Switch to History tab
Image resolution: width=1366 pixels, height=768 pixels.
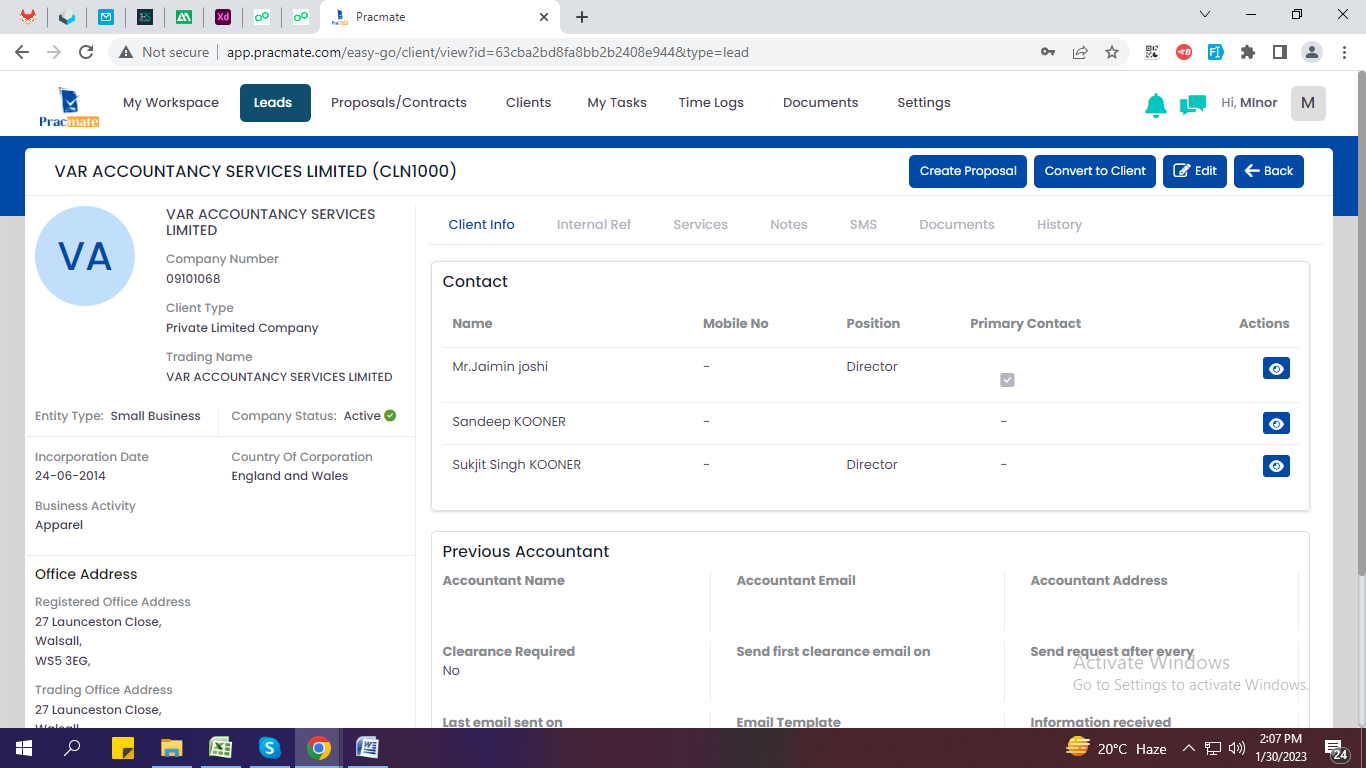coord(1059,225)
